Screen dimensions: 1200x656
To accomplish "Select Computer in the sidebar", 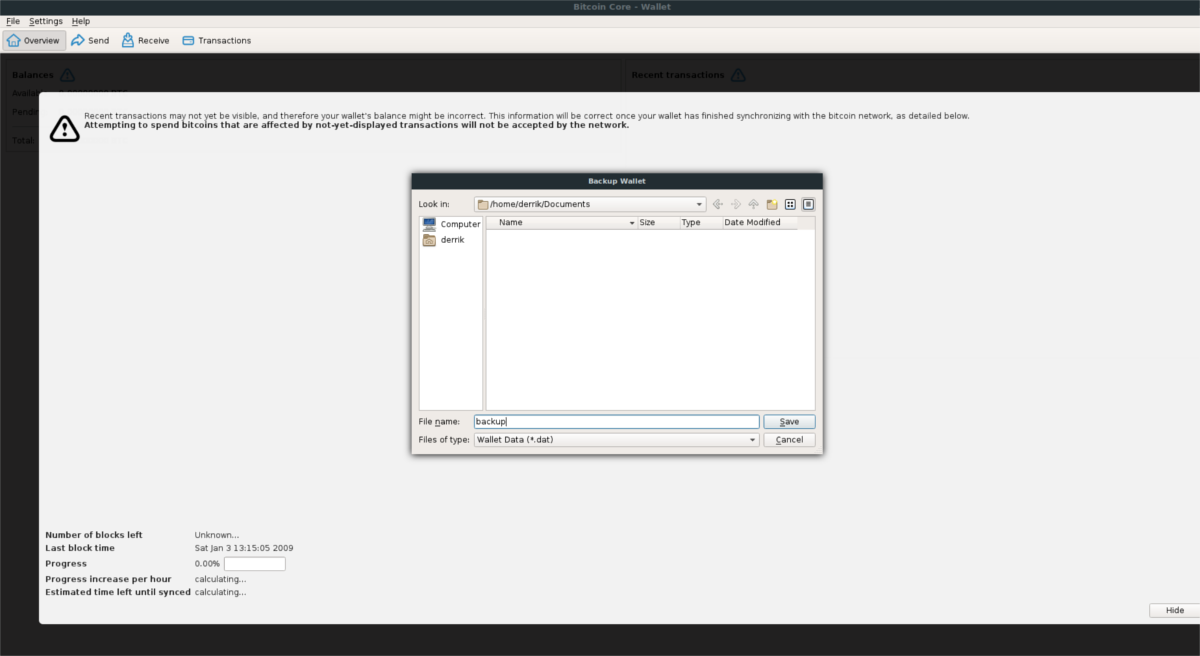I will [451, 224].
